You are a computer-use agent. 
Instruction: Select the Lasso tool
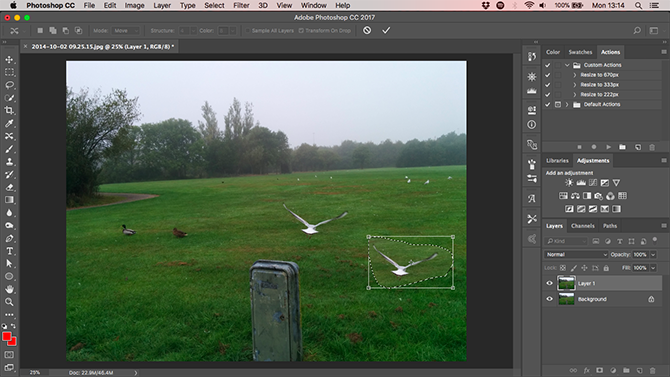click(9, 85)
